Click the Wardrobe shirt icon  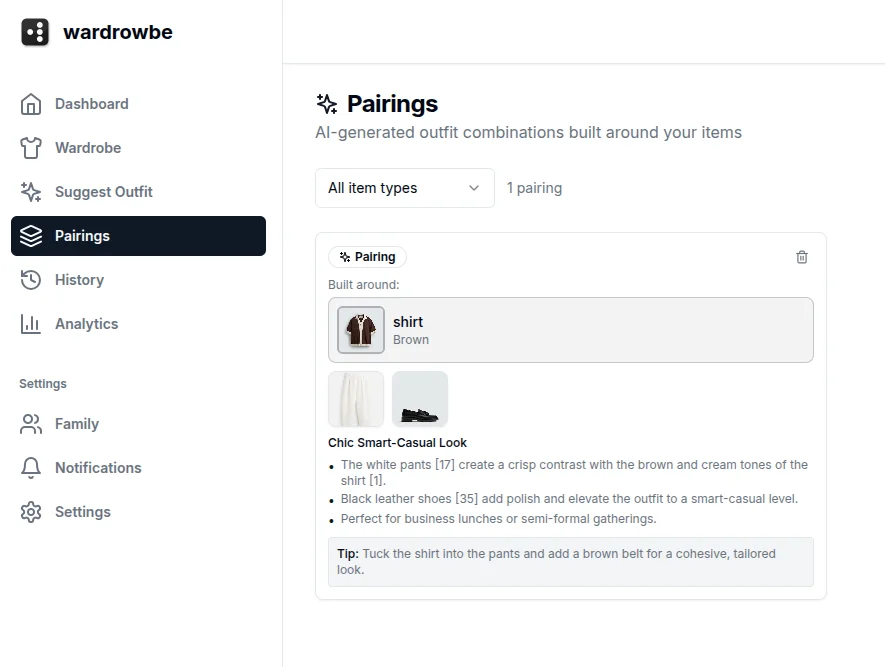click(31, 148)
